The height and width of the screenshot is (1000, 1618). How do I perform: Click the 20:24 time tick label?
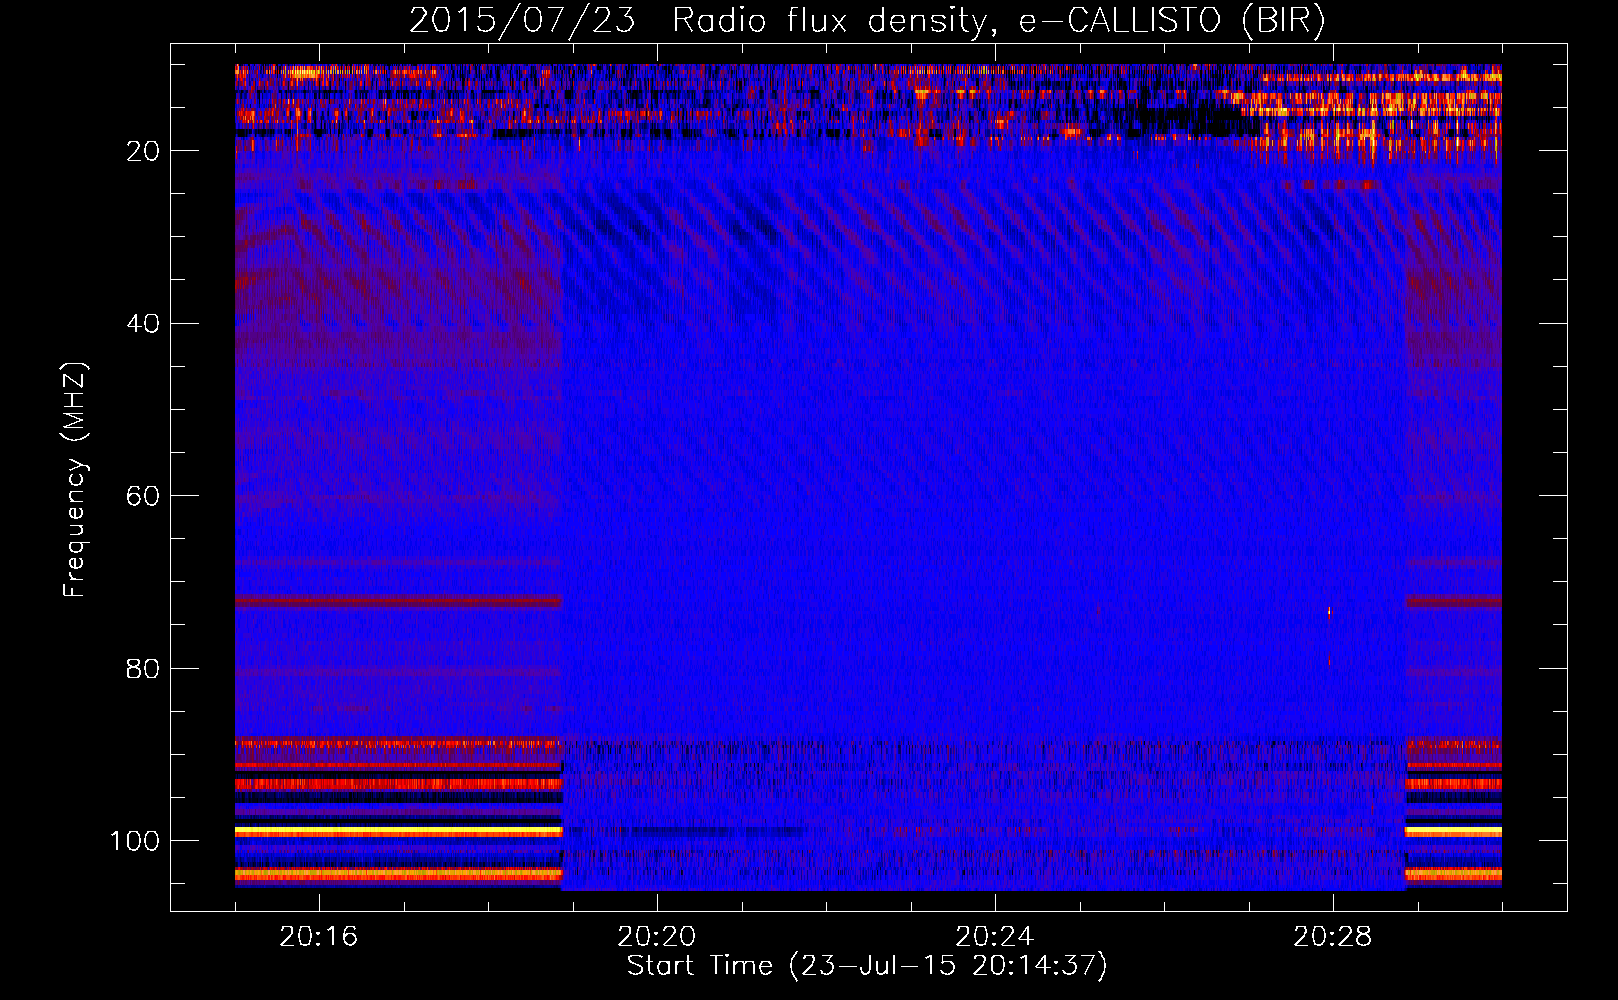click(x=994, y=937)
